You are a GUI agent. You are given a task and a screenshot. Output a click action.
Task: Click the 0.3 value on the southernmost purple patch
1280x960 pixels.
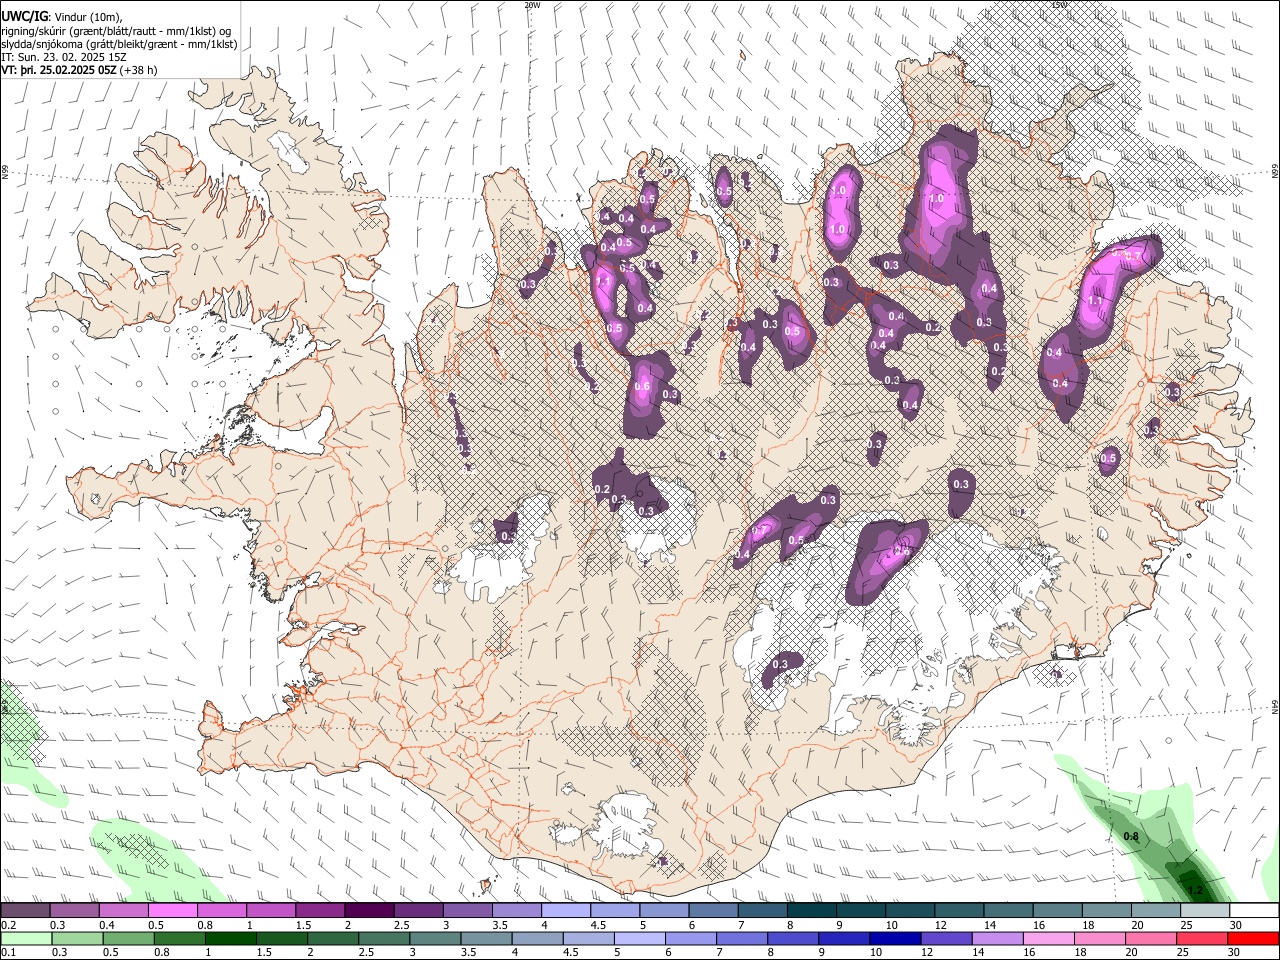[x=781, y=664]
